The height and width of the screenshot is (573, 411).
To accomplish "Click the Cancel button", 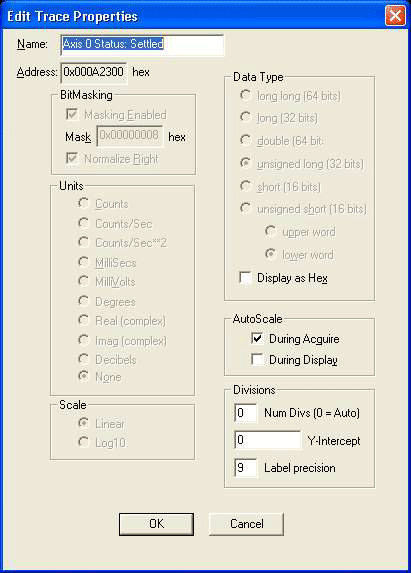I will pyautogui.click(x=246, y=524).
